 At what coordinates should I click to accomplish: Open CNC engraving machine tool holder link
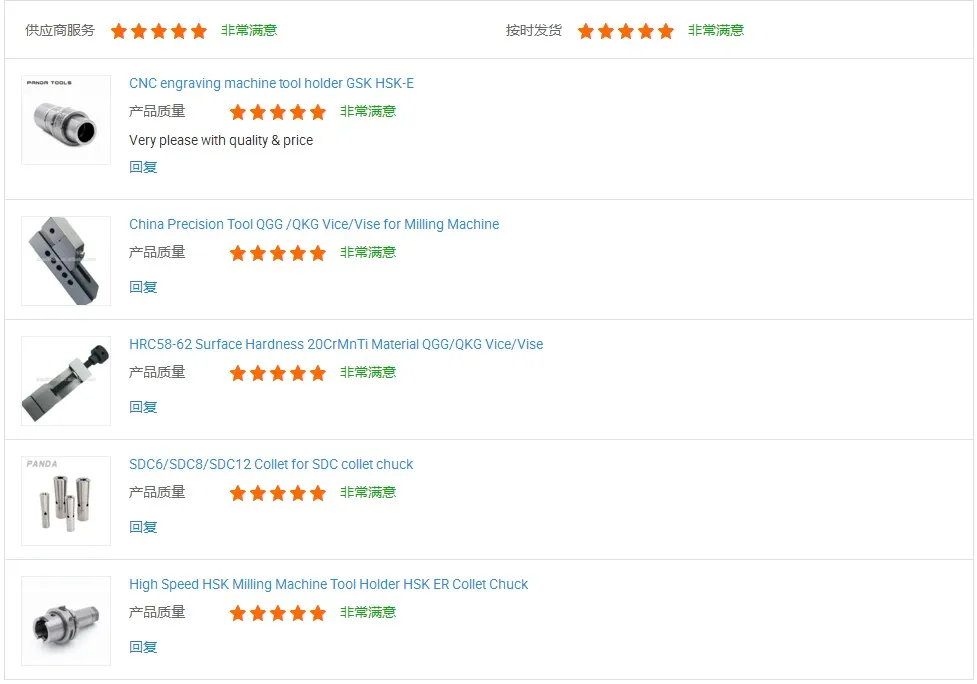(x=271, y=83)
